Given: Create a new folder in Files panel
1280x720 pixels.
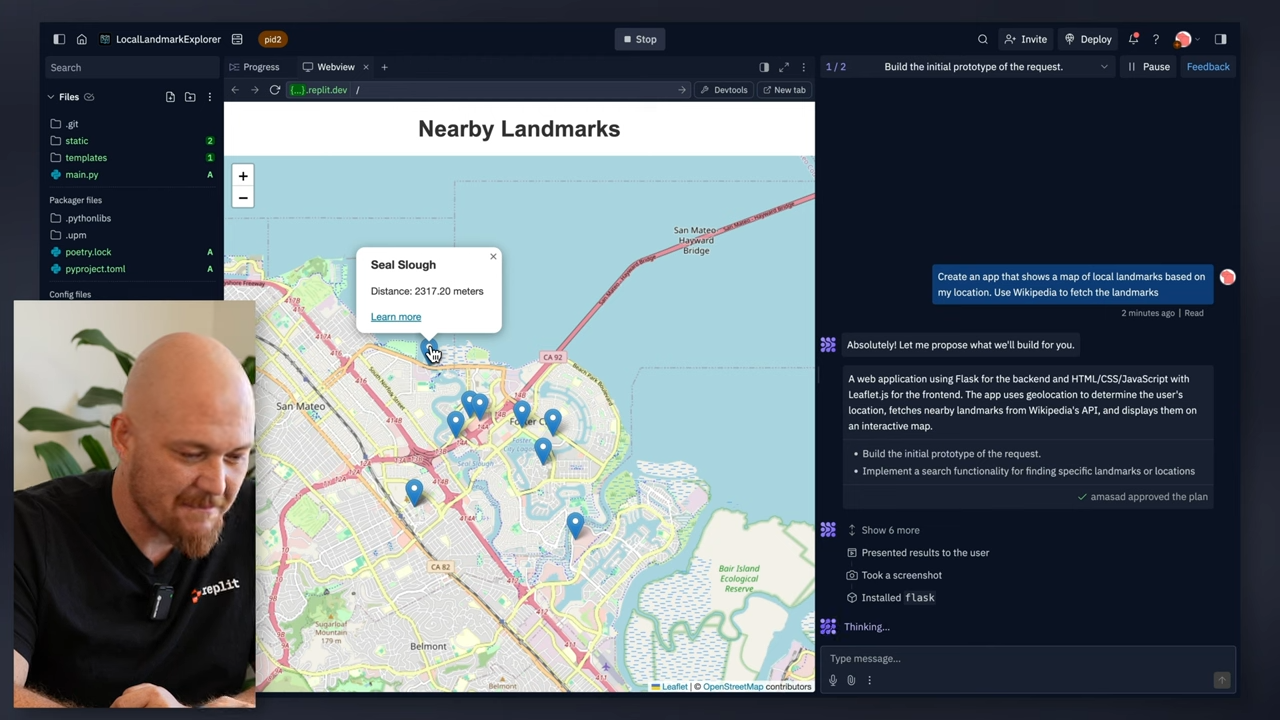Looking at the screenshot, I should coord(190,97).
